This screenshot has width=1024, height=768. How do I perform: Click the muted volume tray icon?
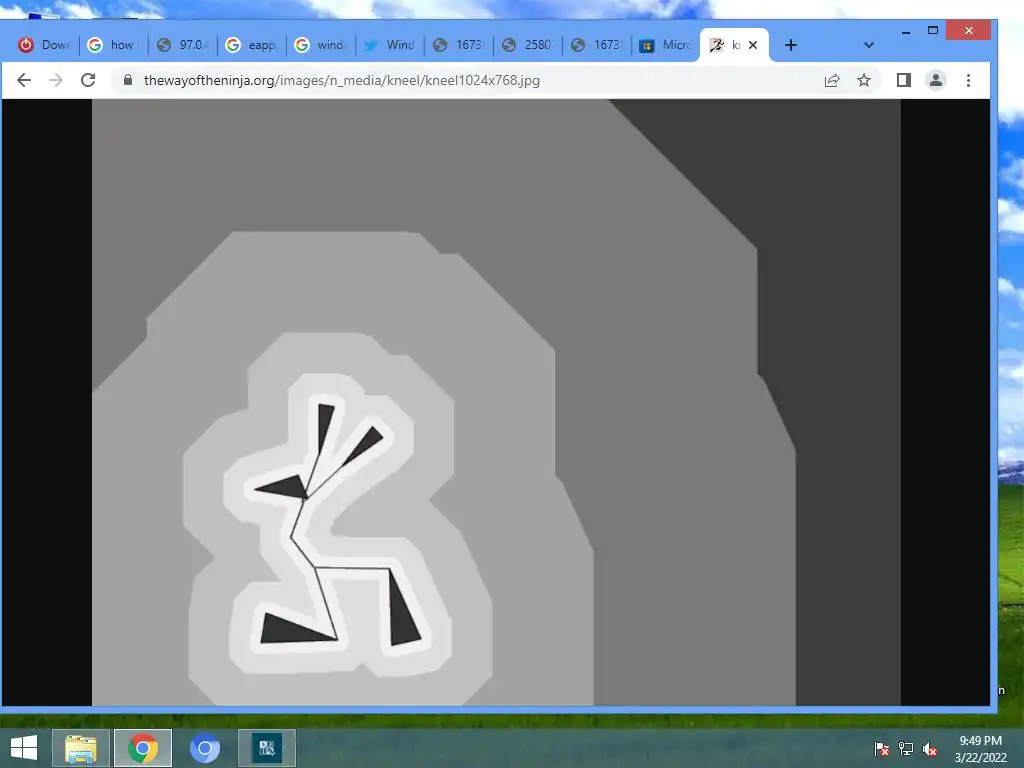tap(929, 748)
